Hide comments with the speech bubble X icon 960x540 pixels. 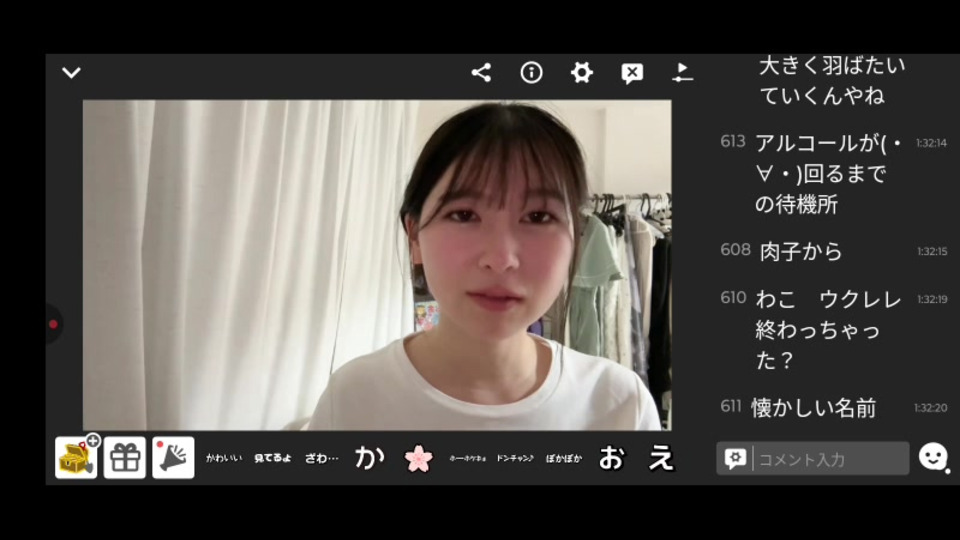coord(632,73)
